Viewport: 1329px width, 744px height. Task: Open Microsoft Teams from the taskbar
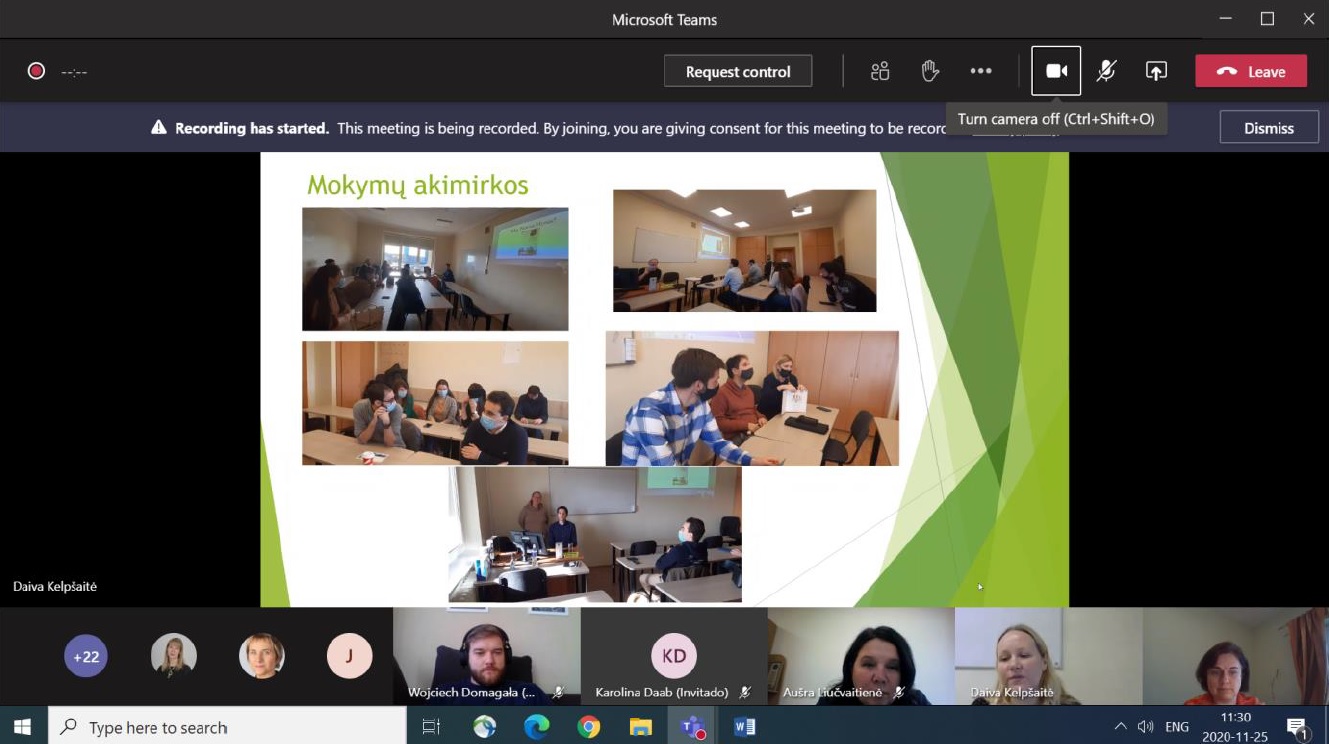point(692,727)
